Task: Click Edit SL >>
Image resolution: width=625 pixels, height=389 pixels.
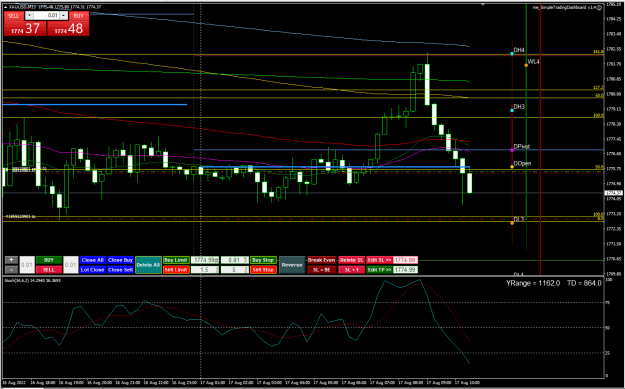Action: click(379, 260)
